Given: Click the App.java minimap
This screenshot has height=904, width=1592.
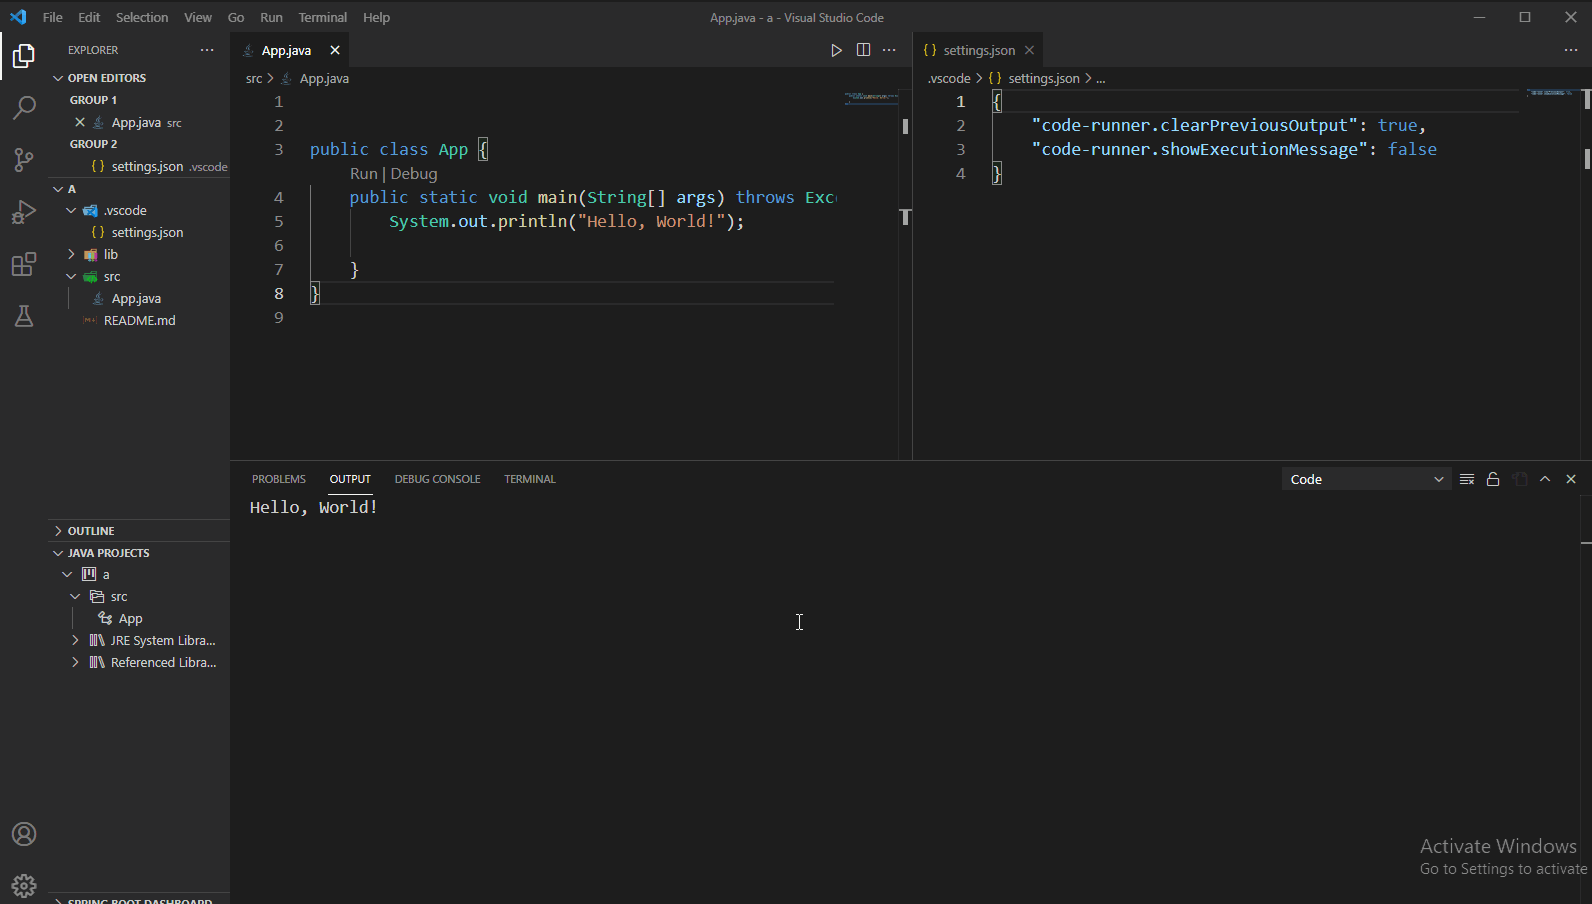Looking at the screenshot, I should tap(871, 98).
